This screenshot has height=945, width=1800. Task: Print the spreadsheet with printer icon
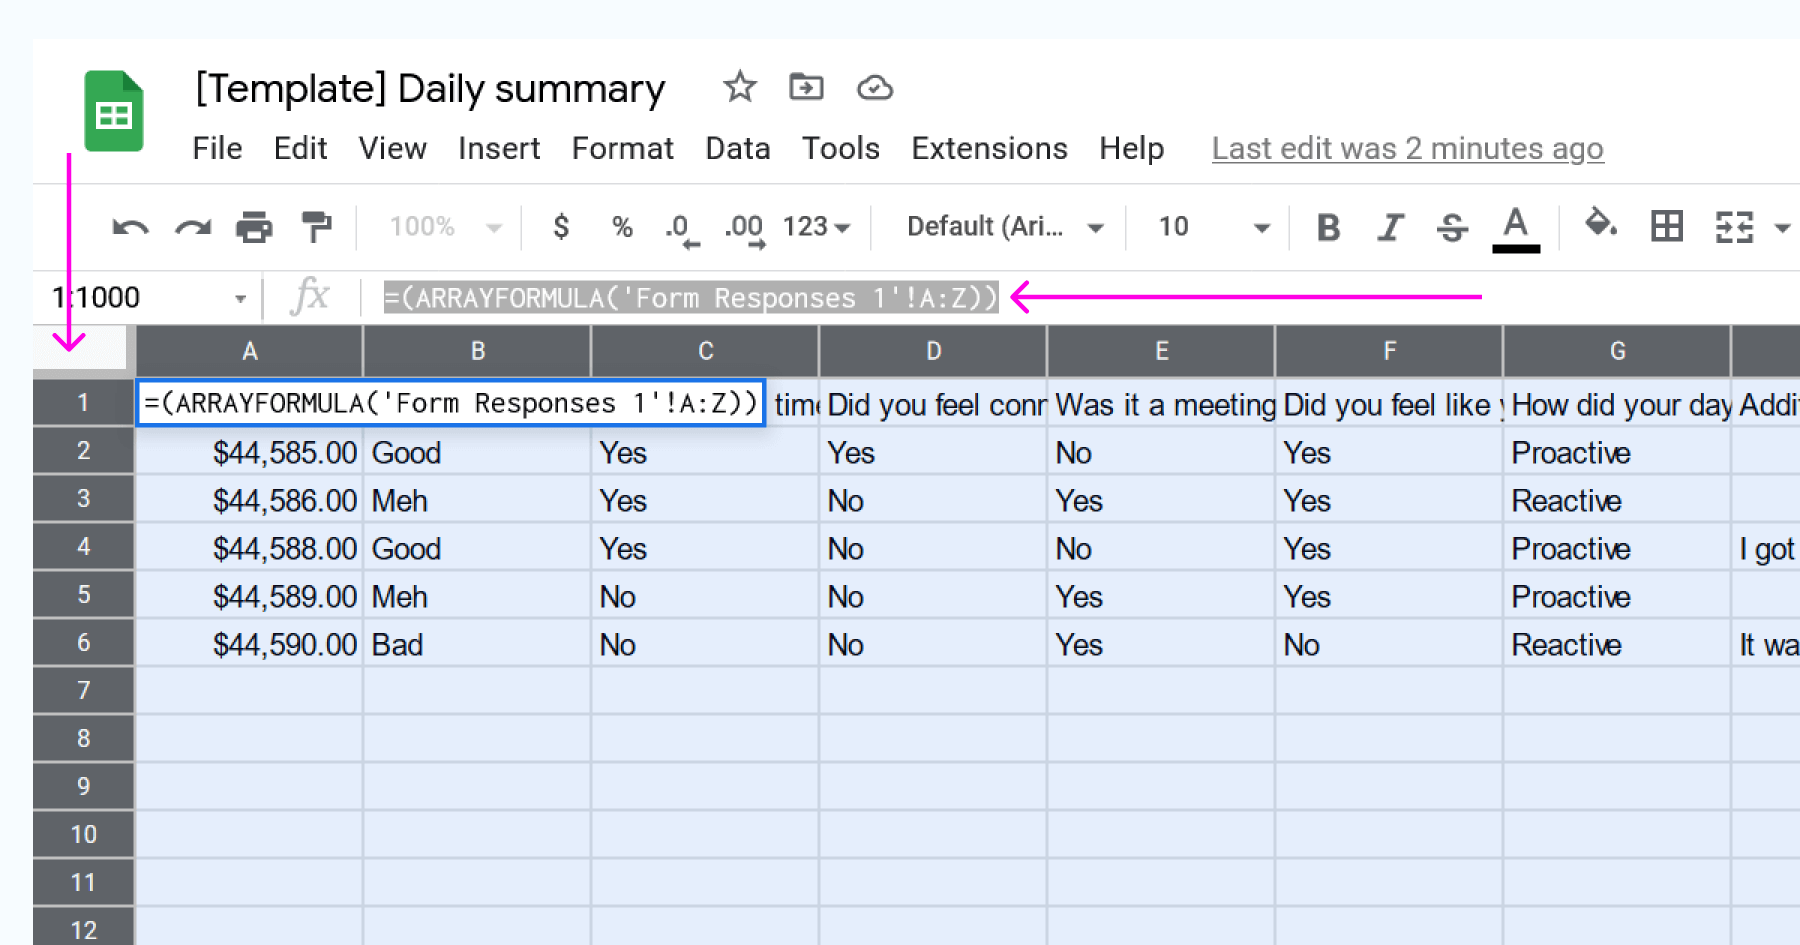254,228
